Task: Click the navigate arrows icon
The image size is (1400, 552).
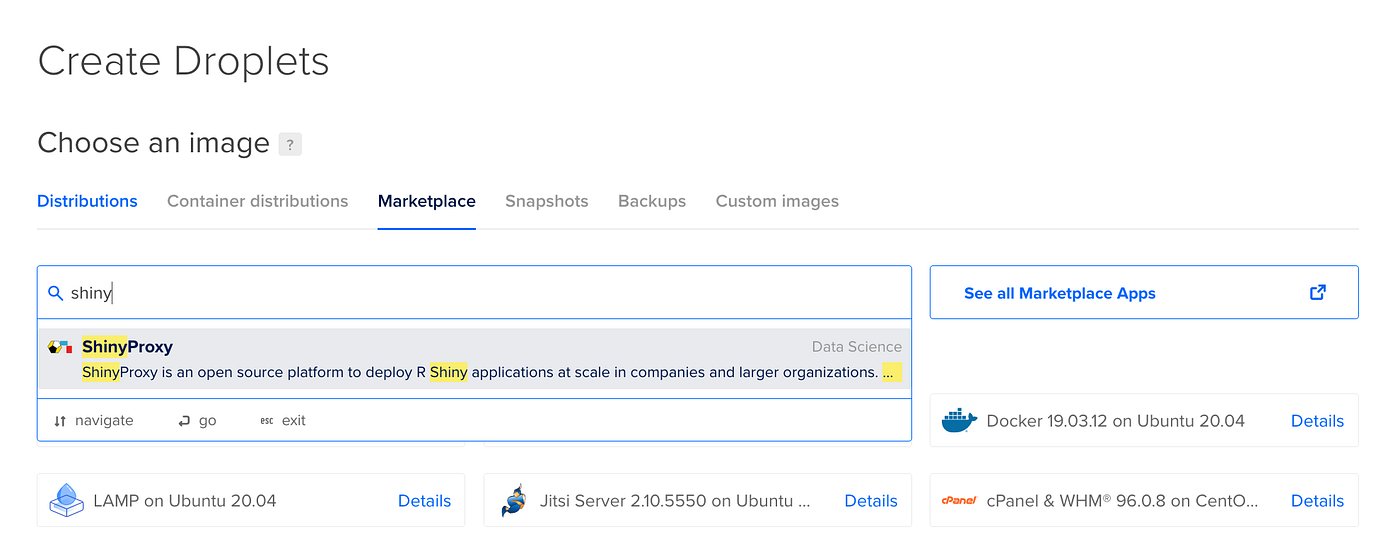Action: click(x=60, y=421)
